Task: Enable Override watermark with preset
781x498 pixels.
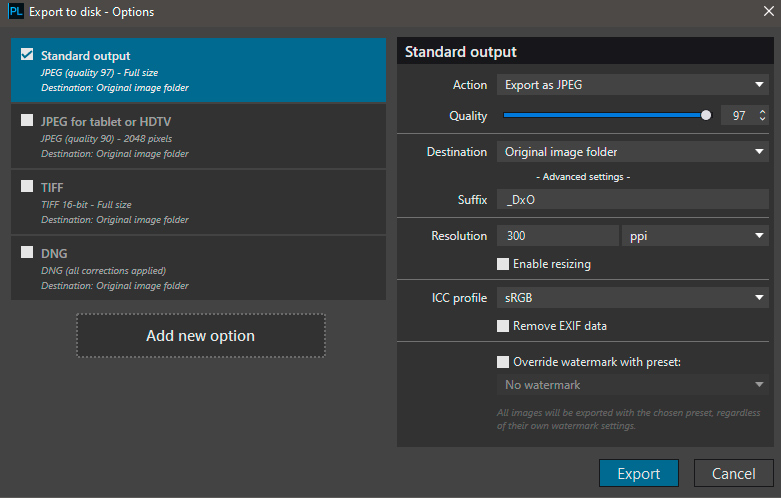Action: [503, 361]
